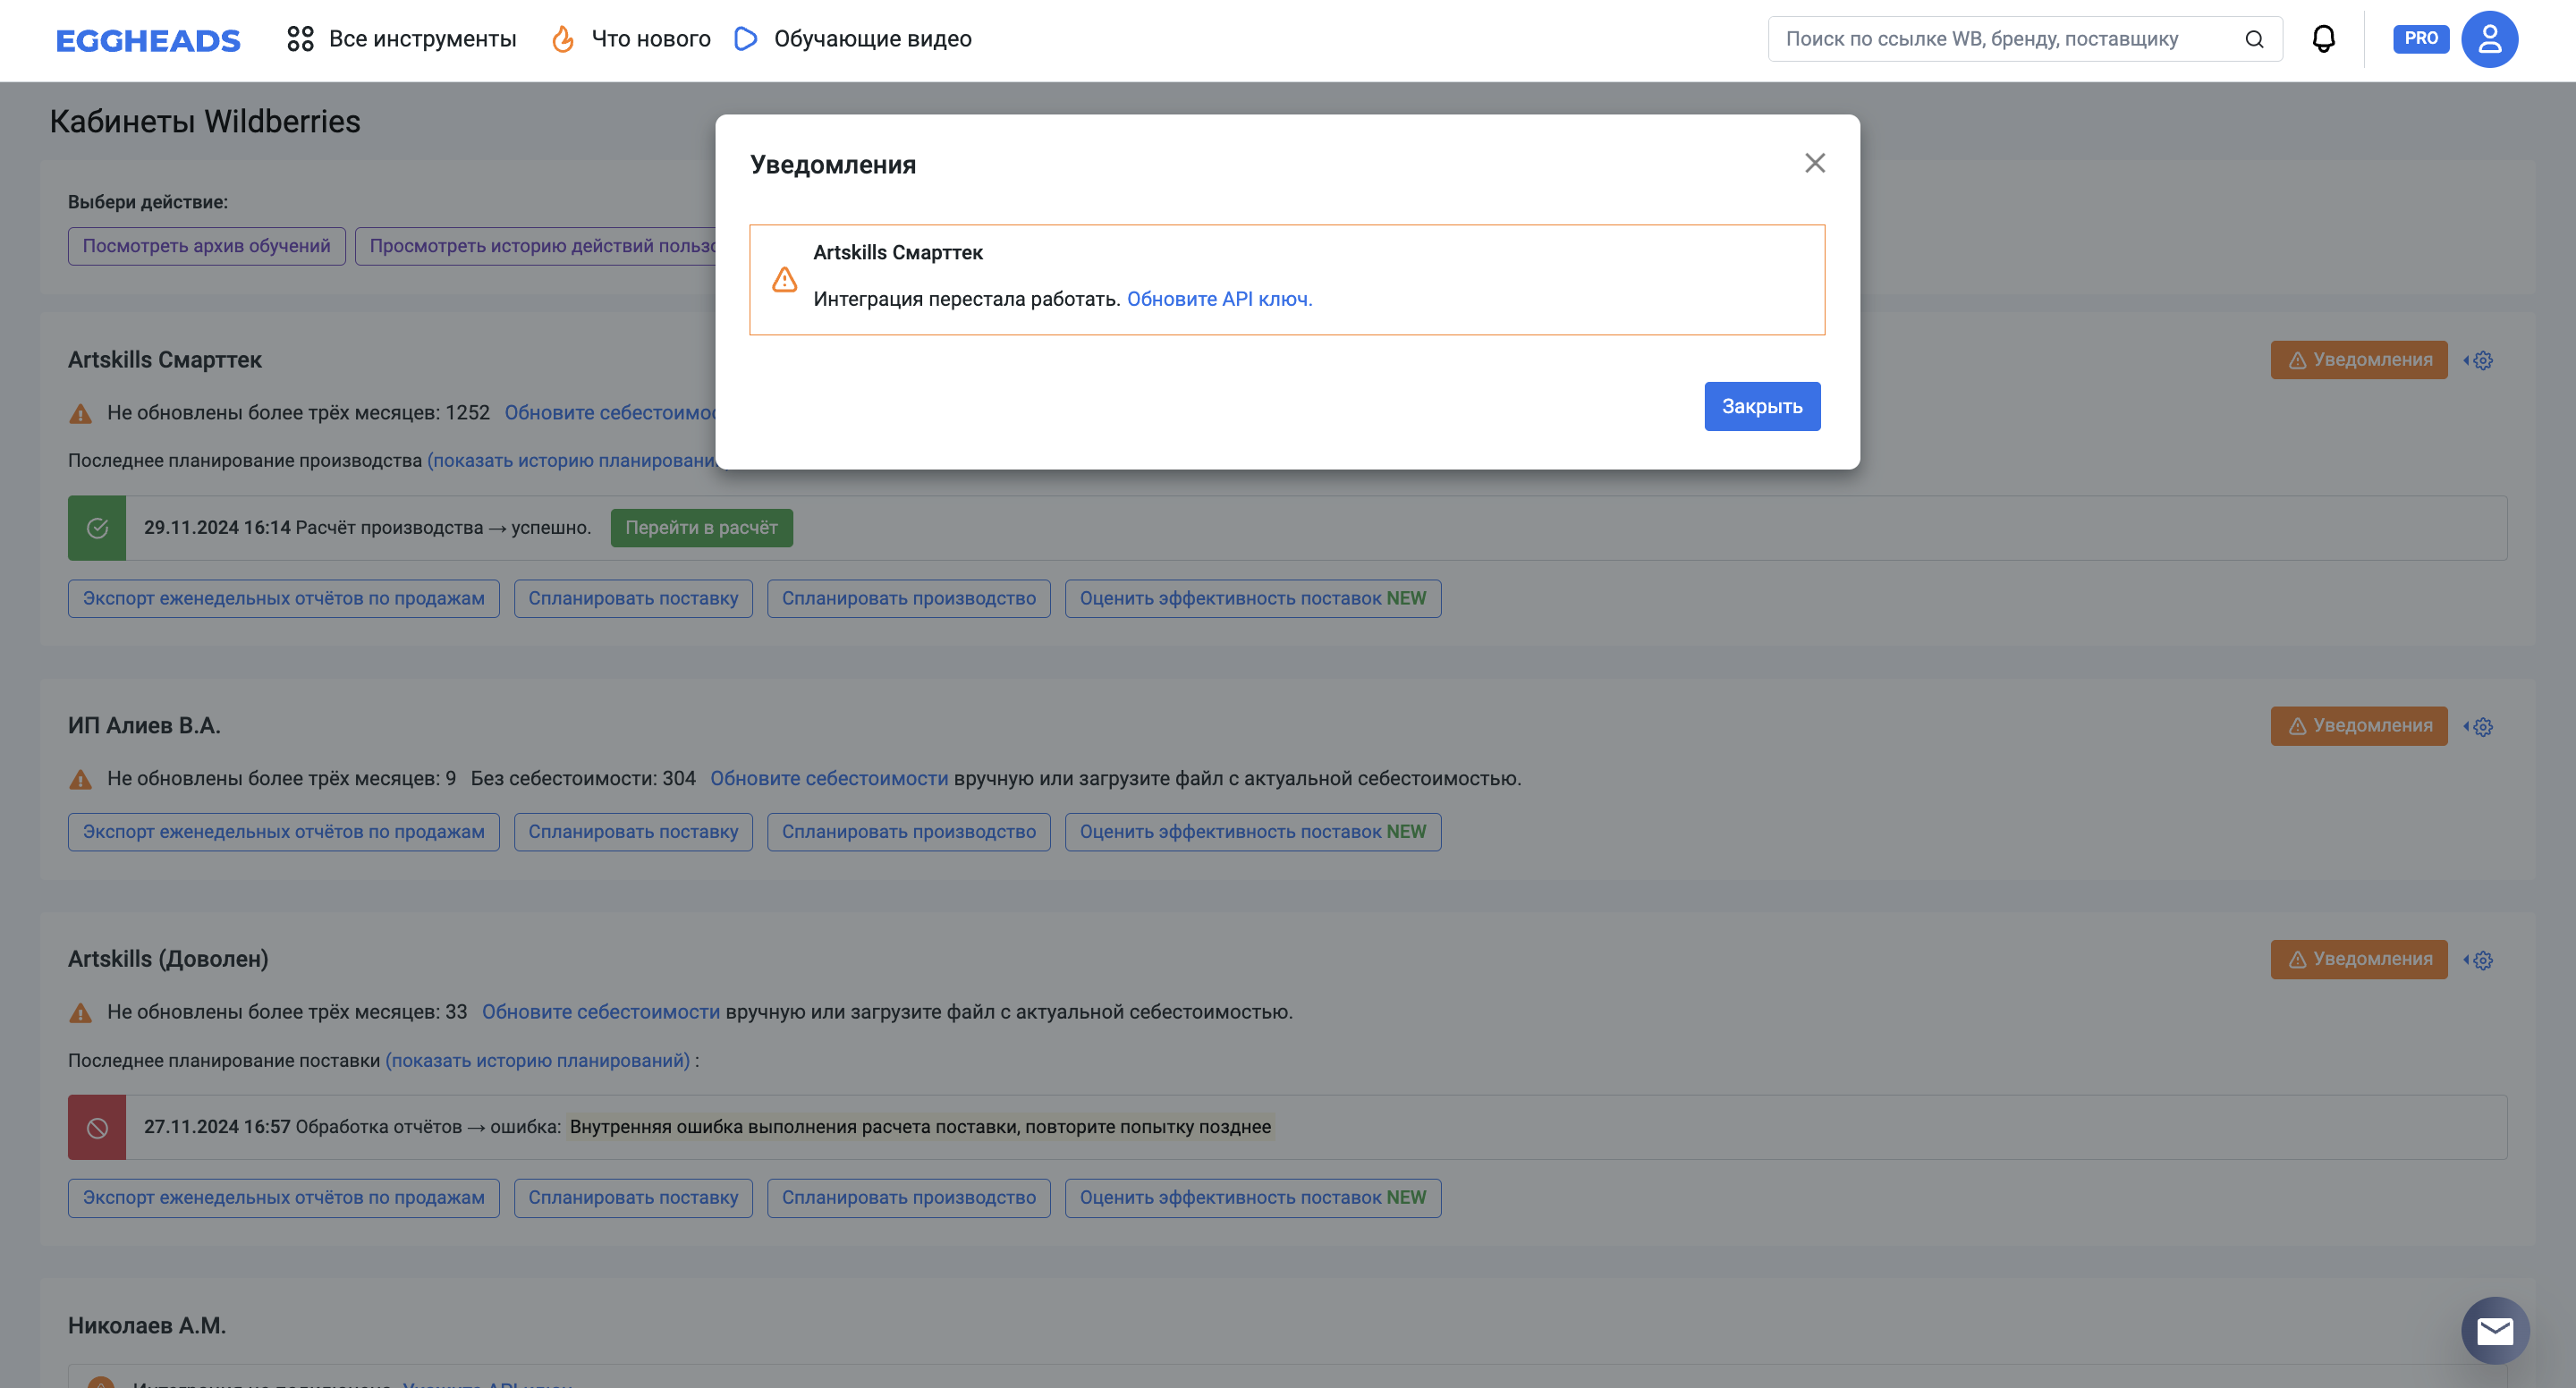Viewport: 2576px width, 1388px height.
Task: Open Все инструменты menu
Action: point(401,39)
